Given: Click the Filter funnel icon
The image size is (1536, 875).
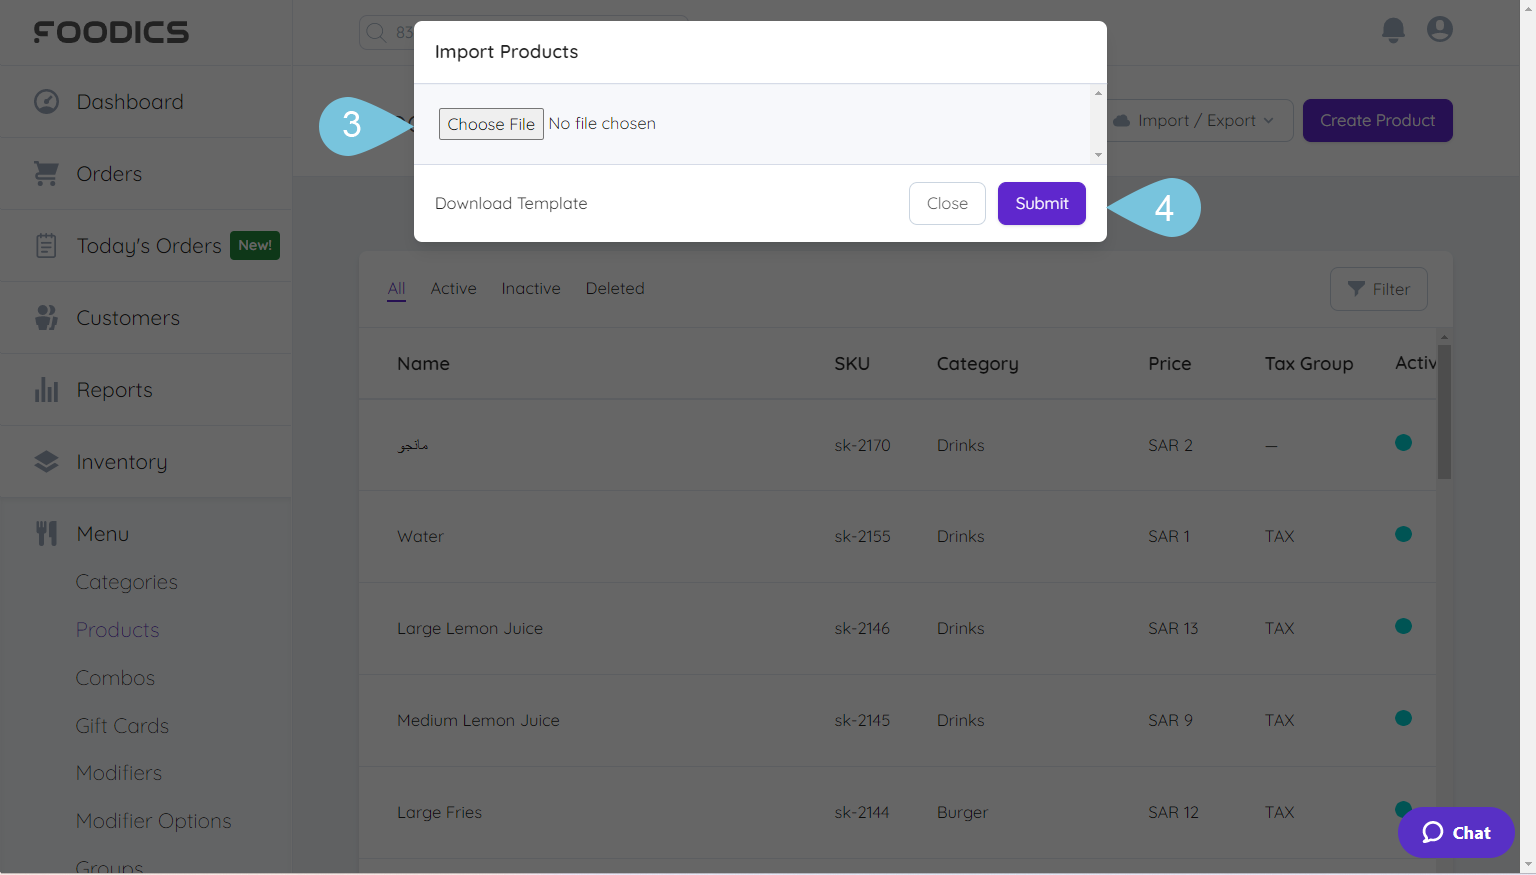Looking at the screenshot, I should click(1356, 289).
